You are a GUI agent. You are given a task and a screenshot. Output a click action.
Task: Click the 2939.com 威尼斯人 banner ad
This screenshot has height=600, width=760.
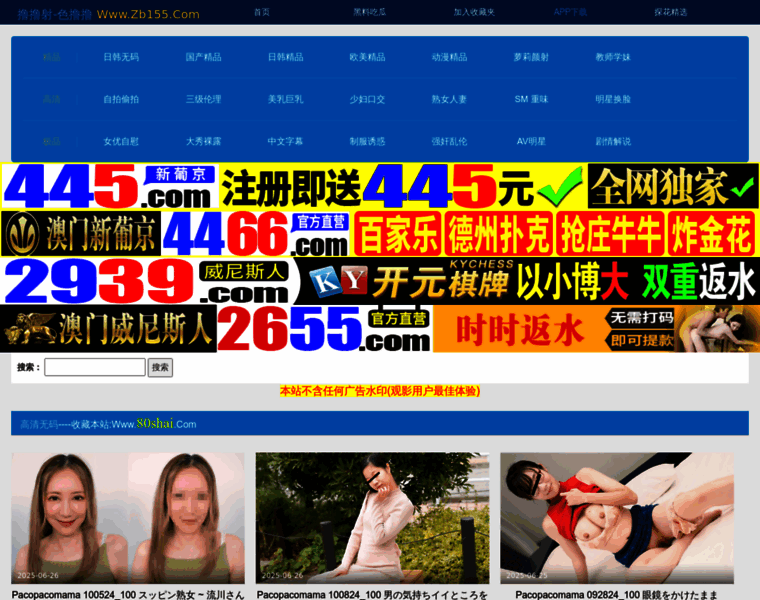(380, 281)
